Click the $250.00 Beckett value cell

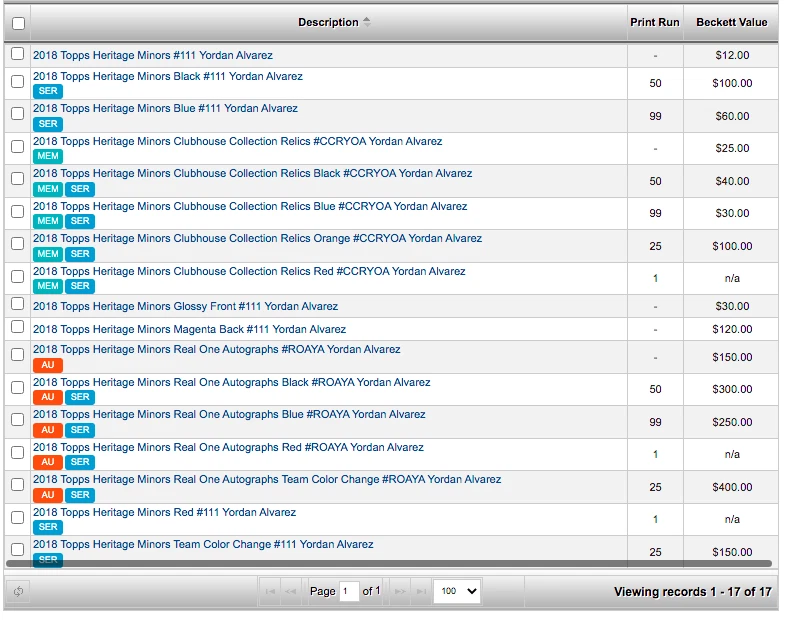point(732,422)
